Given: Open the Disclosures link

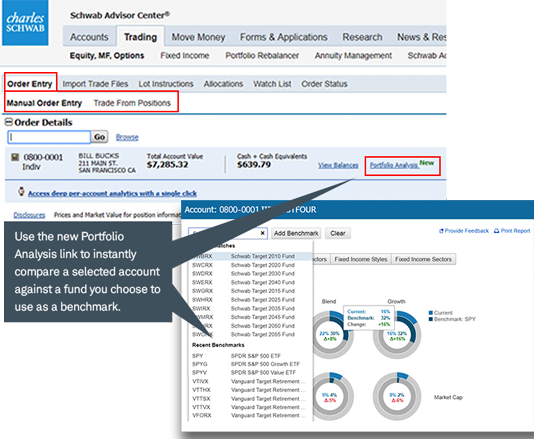Looking at the screenshot, I should (x=29, y=215).
